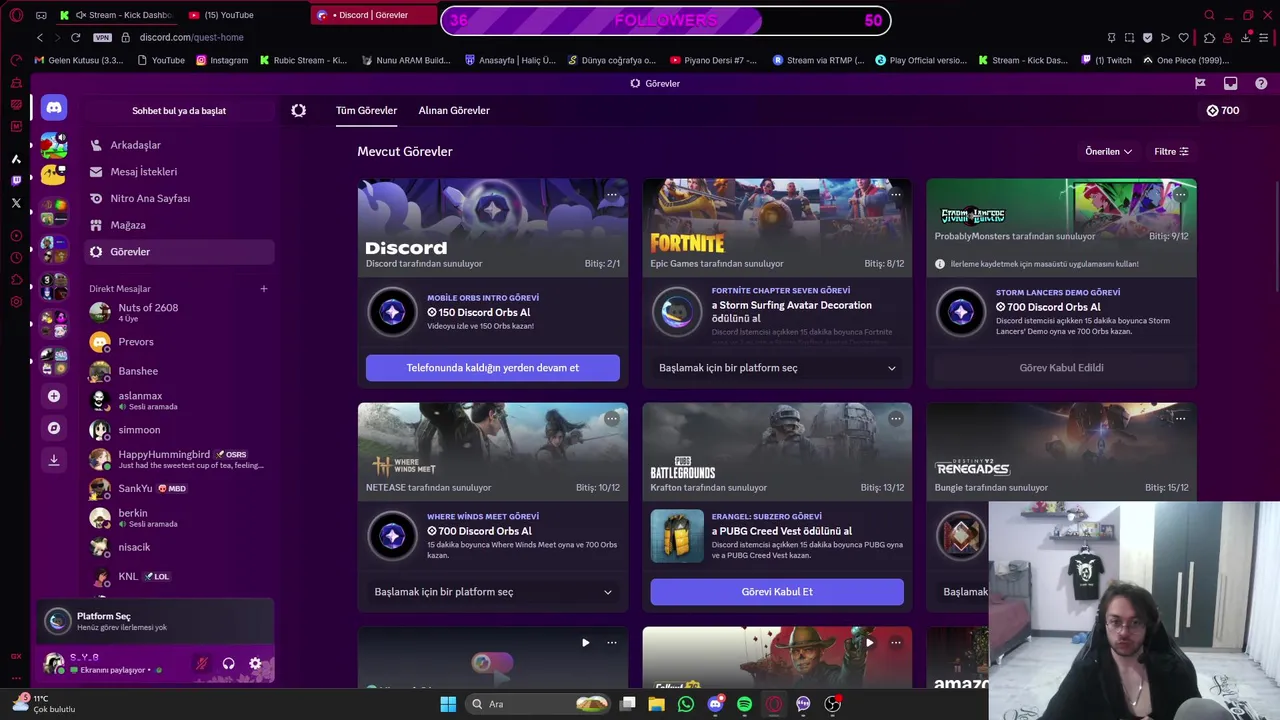Open quests orb icon beside search box
This screenshot has height=720, width=1280.
pyautogui.click(x=298, y=110)
